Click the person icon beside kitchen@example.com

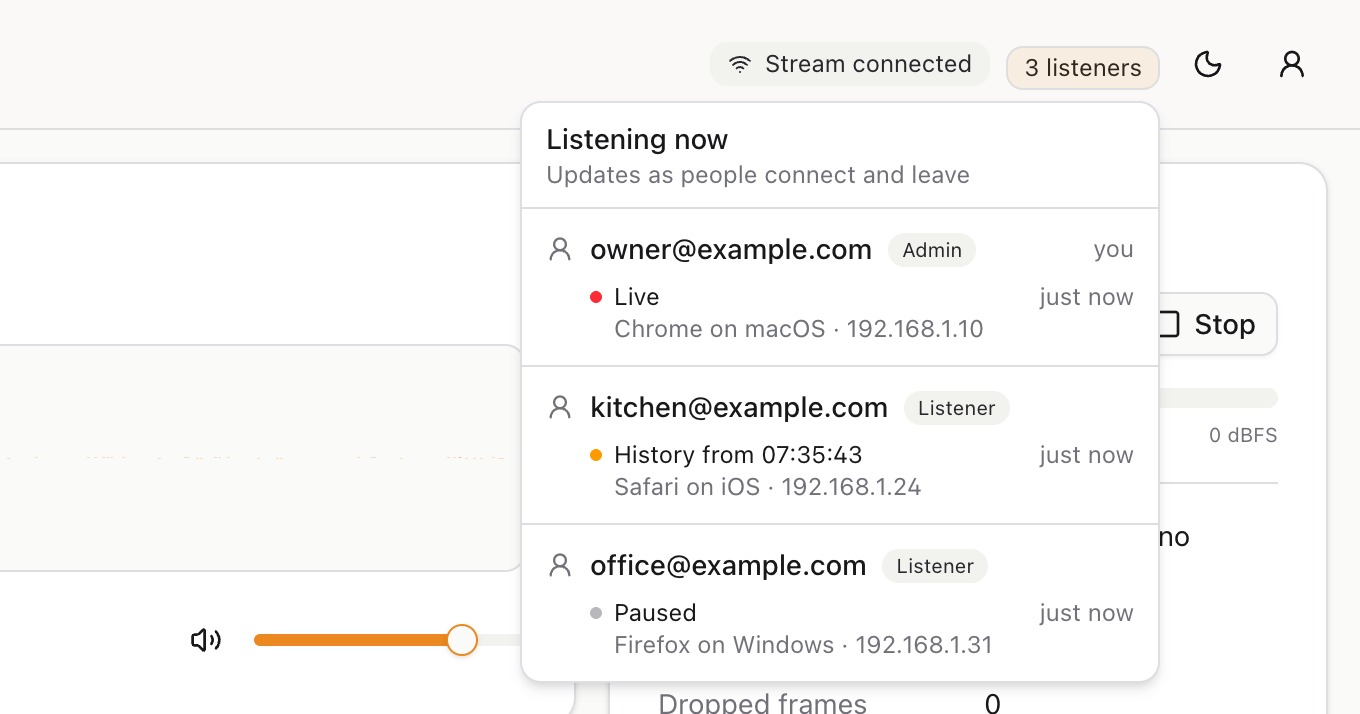560,407
